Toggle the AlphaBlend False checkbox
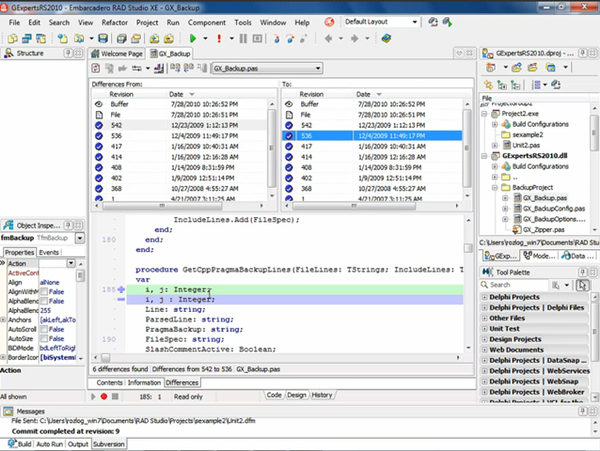Screen dimensions: 600x451 (44, 301)
